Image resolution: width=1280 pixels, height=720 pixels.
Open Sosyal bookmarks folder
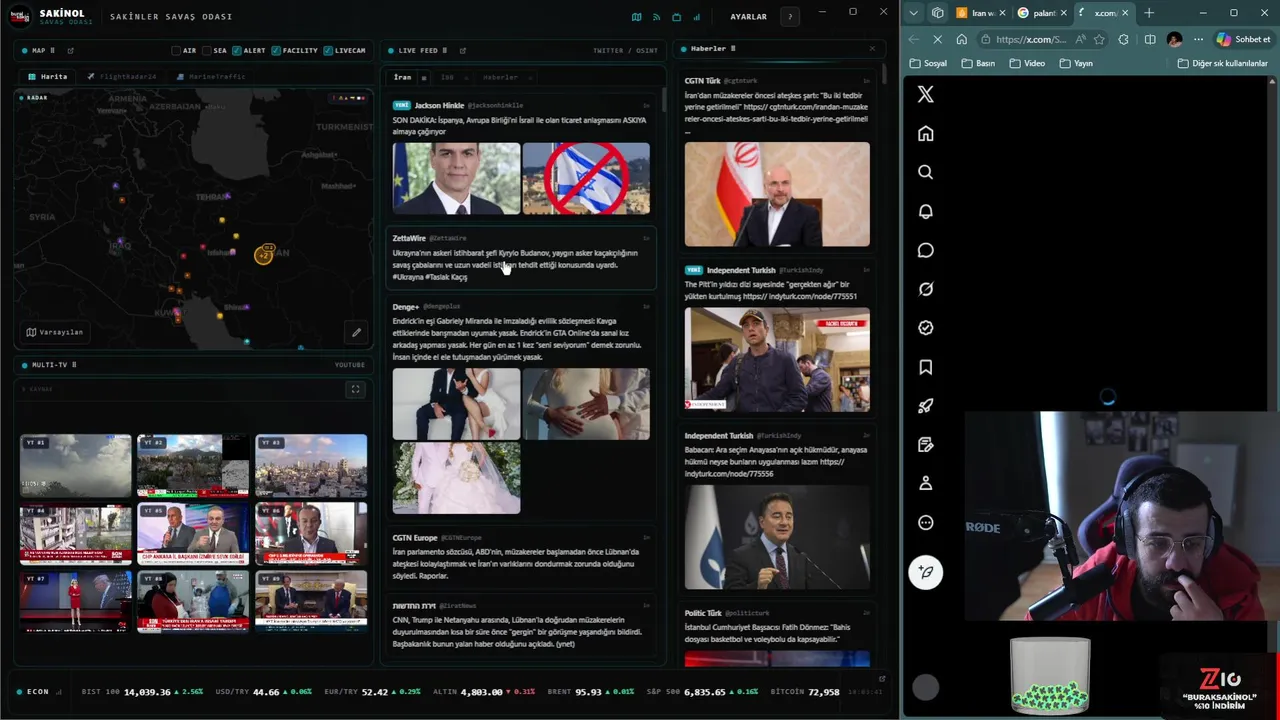coord(928,63)
